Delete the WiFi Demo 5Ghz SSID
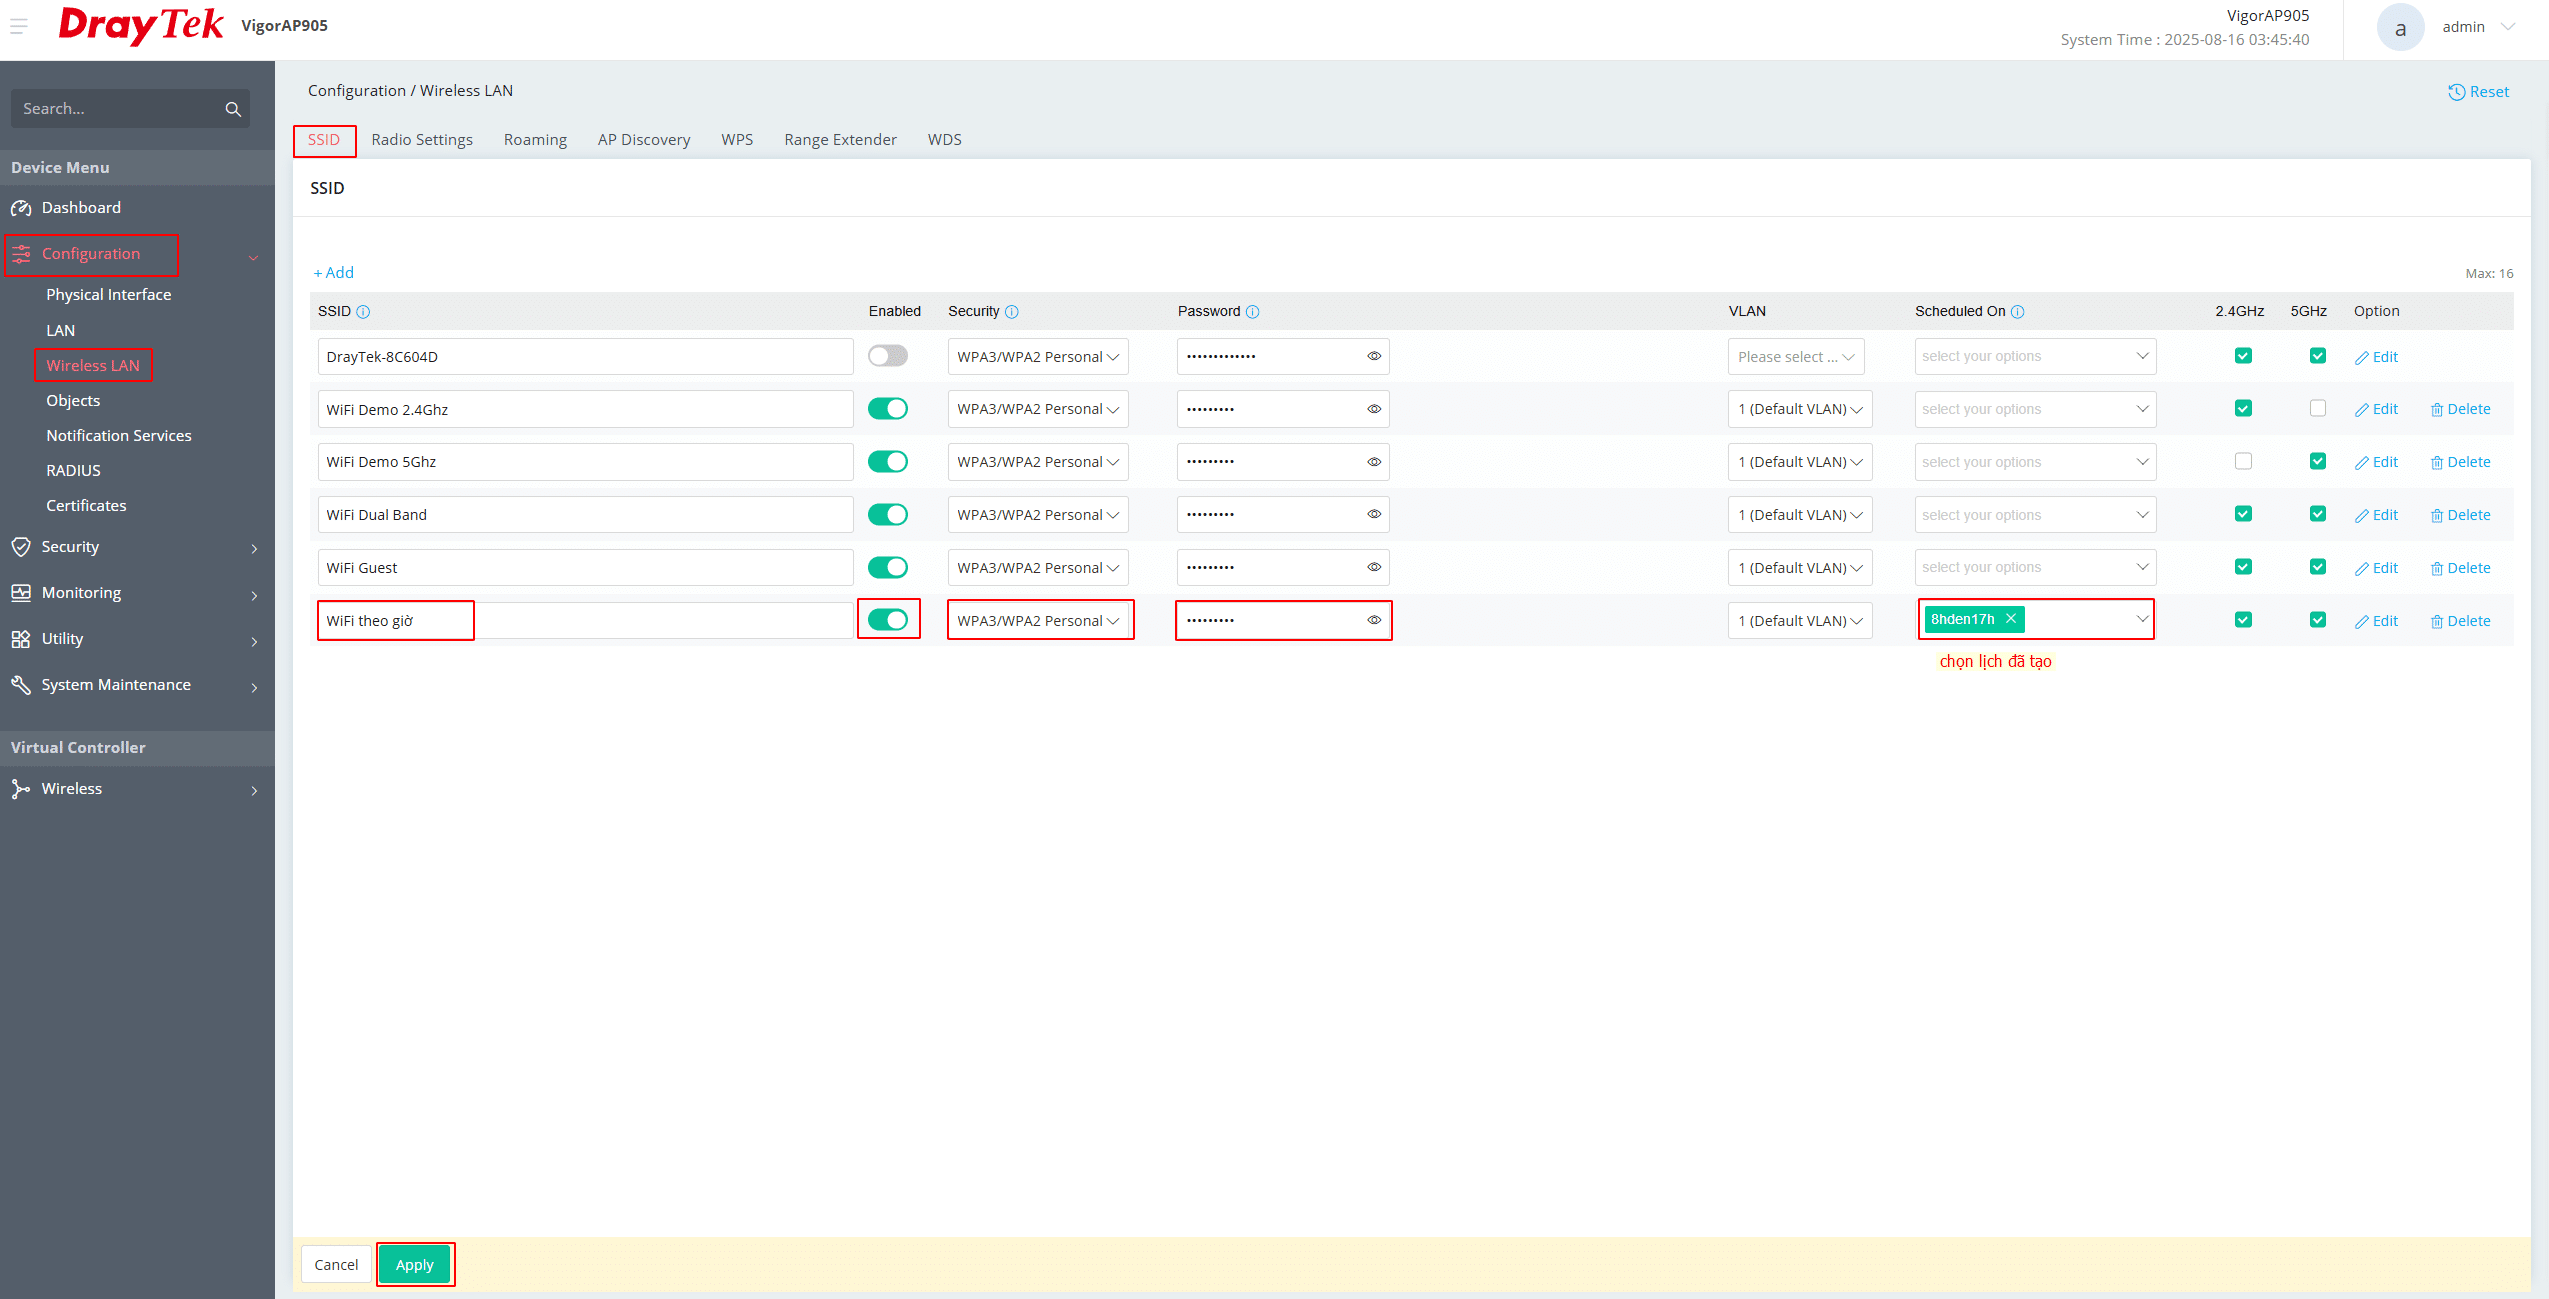 (2460, 462)
